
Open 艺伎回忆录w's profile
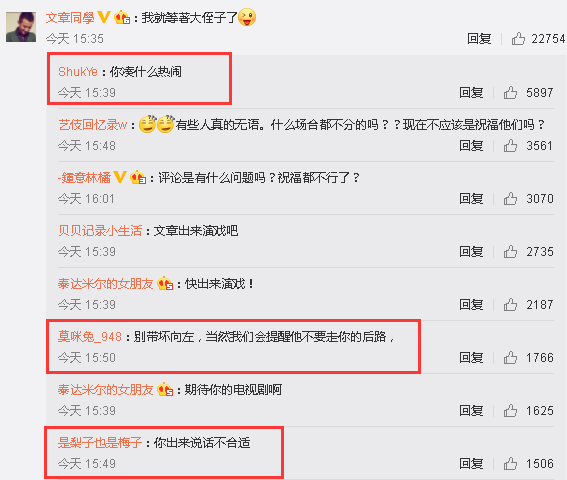[93, 125]
